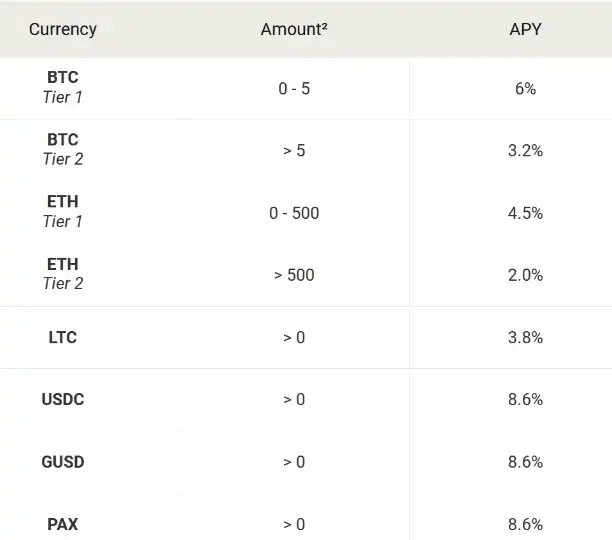Select the BTC Tier 1 currency cell
The image size is (612, 540).
(63, 87)
